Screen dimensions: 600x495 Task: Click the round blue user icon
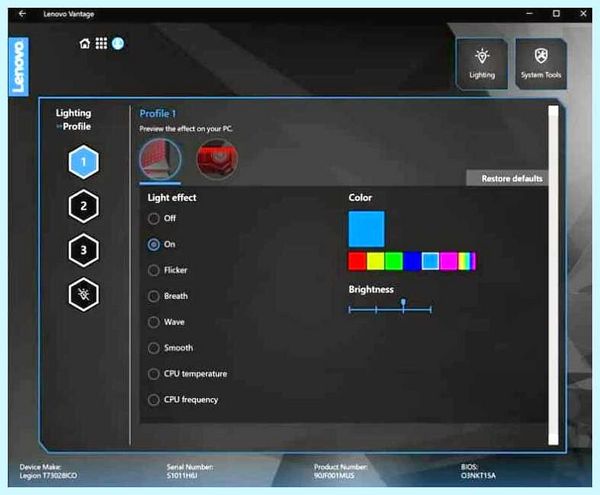point(118,43)
